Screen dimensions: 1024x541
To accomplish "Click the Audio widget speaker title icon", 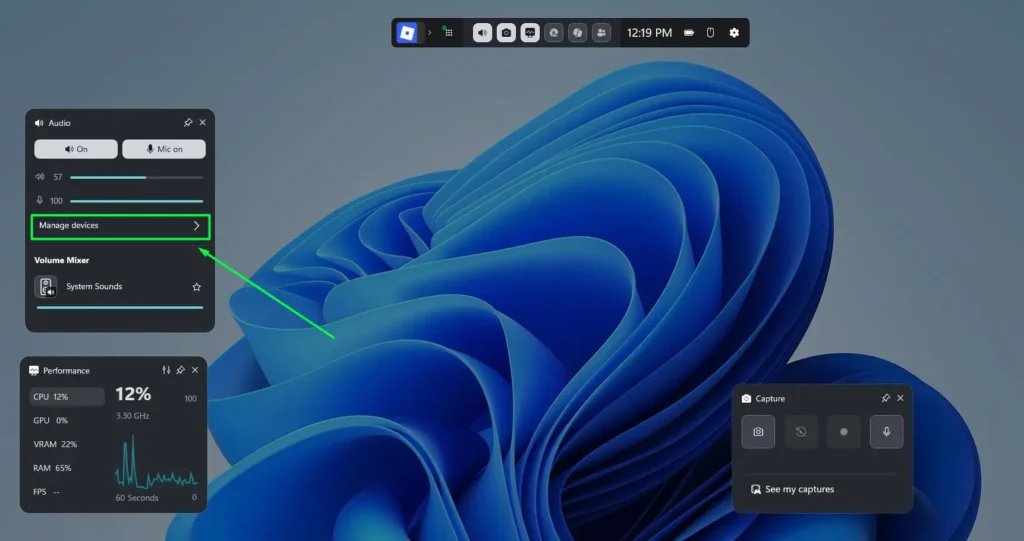I will click(39, 123).
